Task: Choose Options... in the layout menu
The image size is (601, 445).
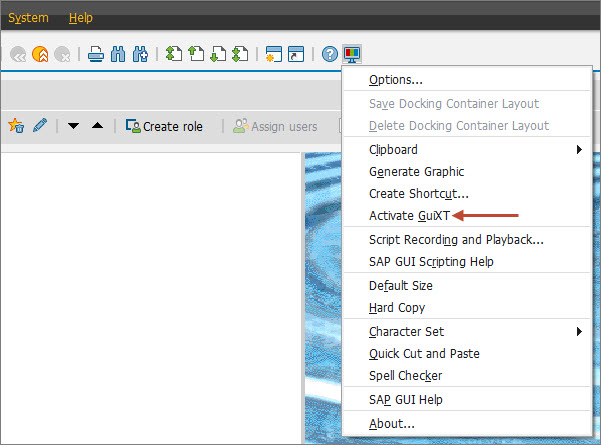Action: pyautogui.click(x=395, y=80)
